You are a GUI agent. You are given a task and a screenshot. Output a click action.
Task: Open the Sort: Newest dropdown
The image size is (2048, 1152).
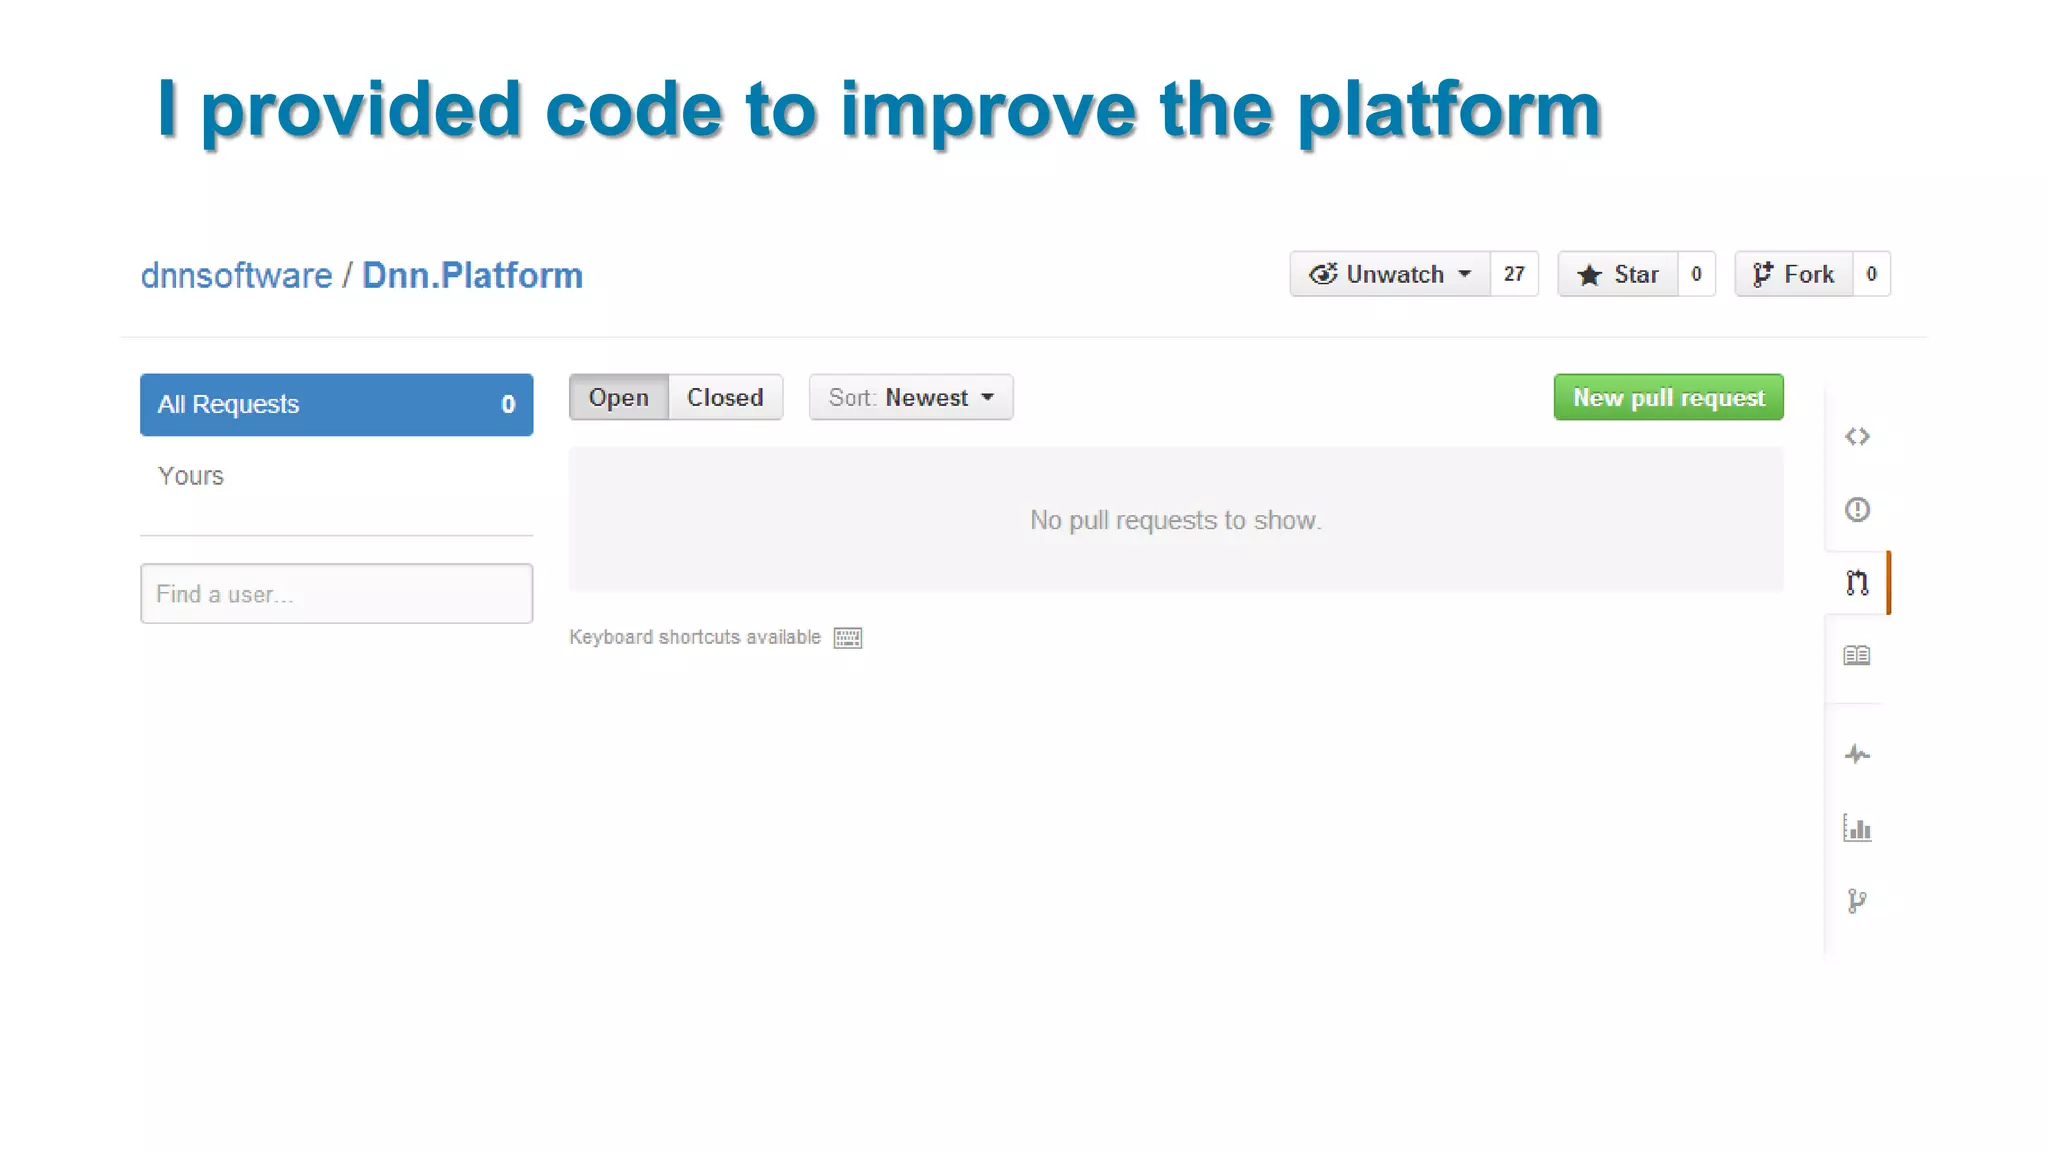click(911, 397)
